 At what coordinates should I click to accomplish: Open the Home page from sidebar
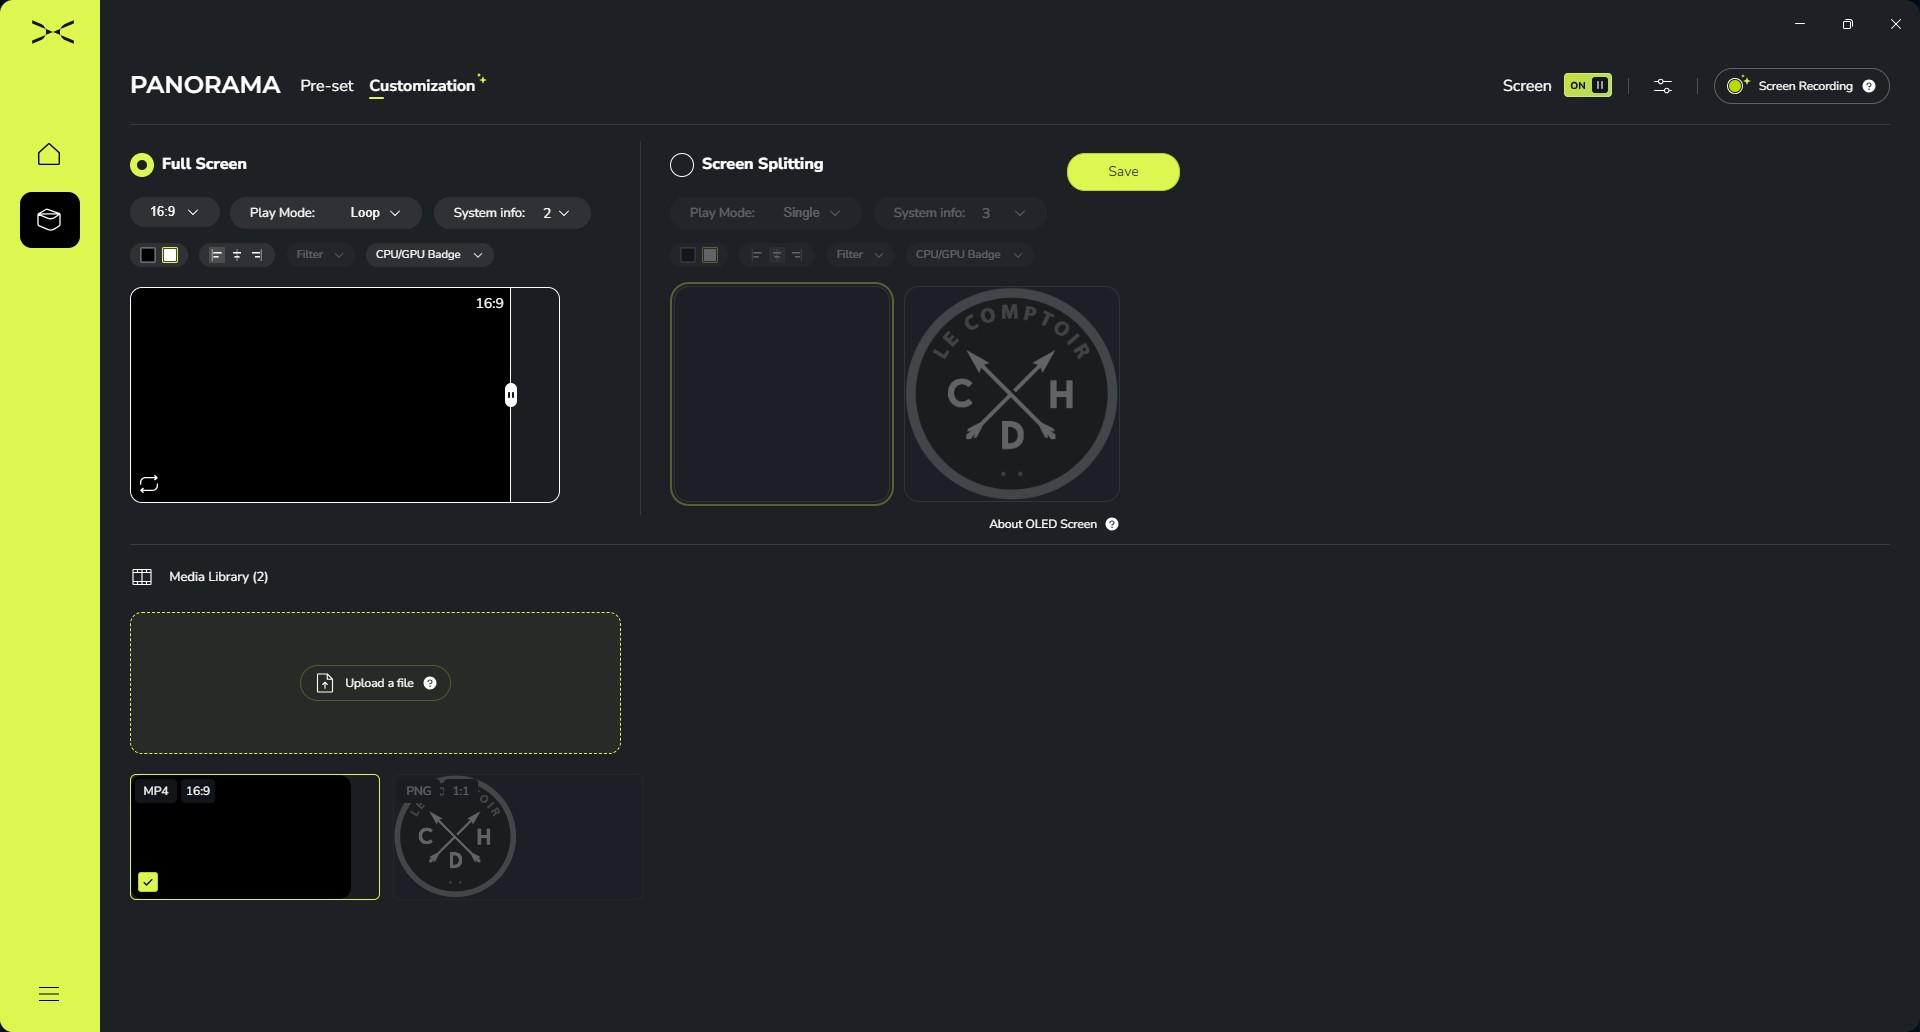point(49,154)
